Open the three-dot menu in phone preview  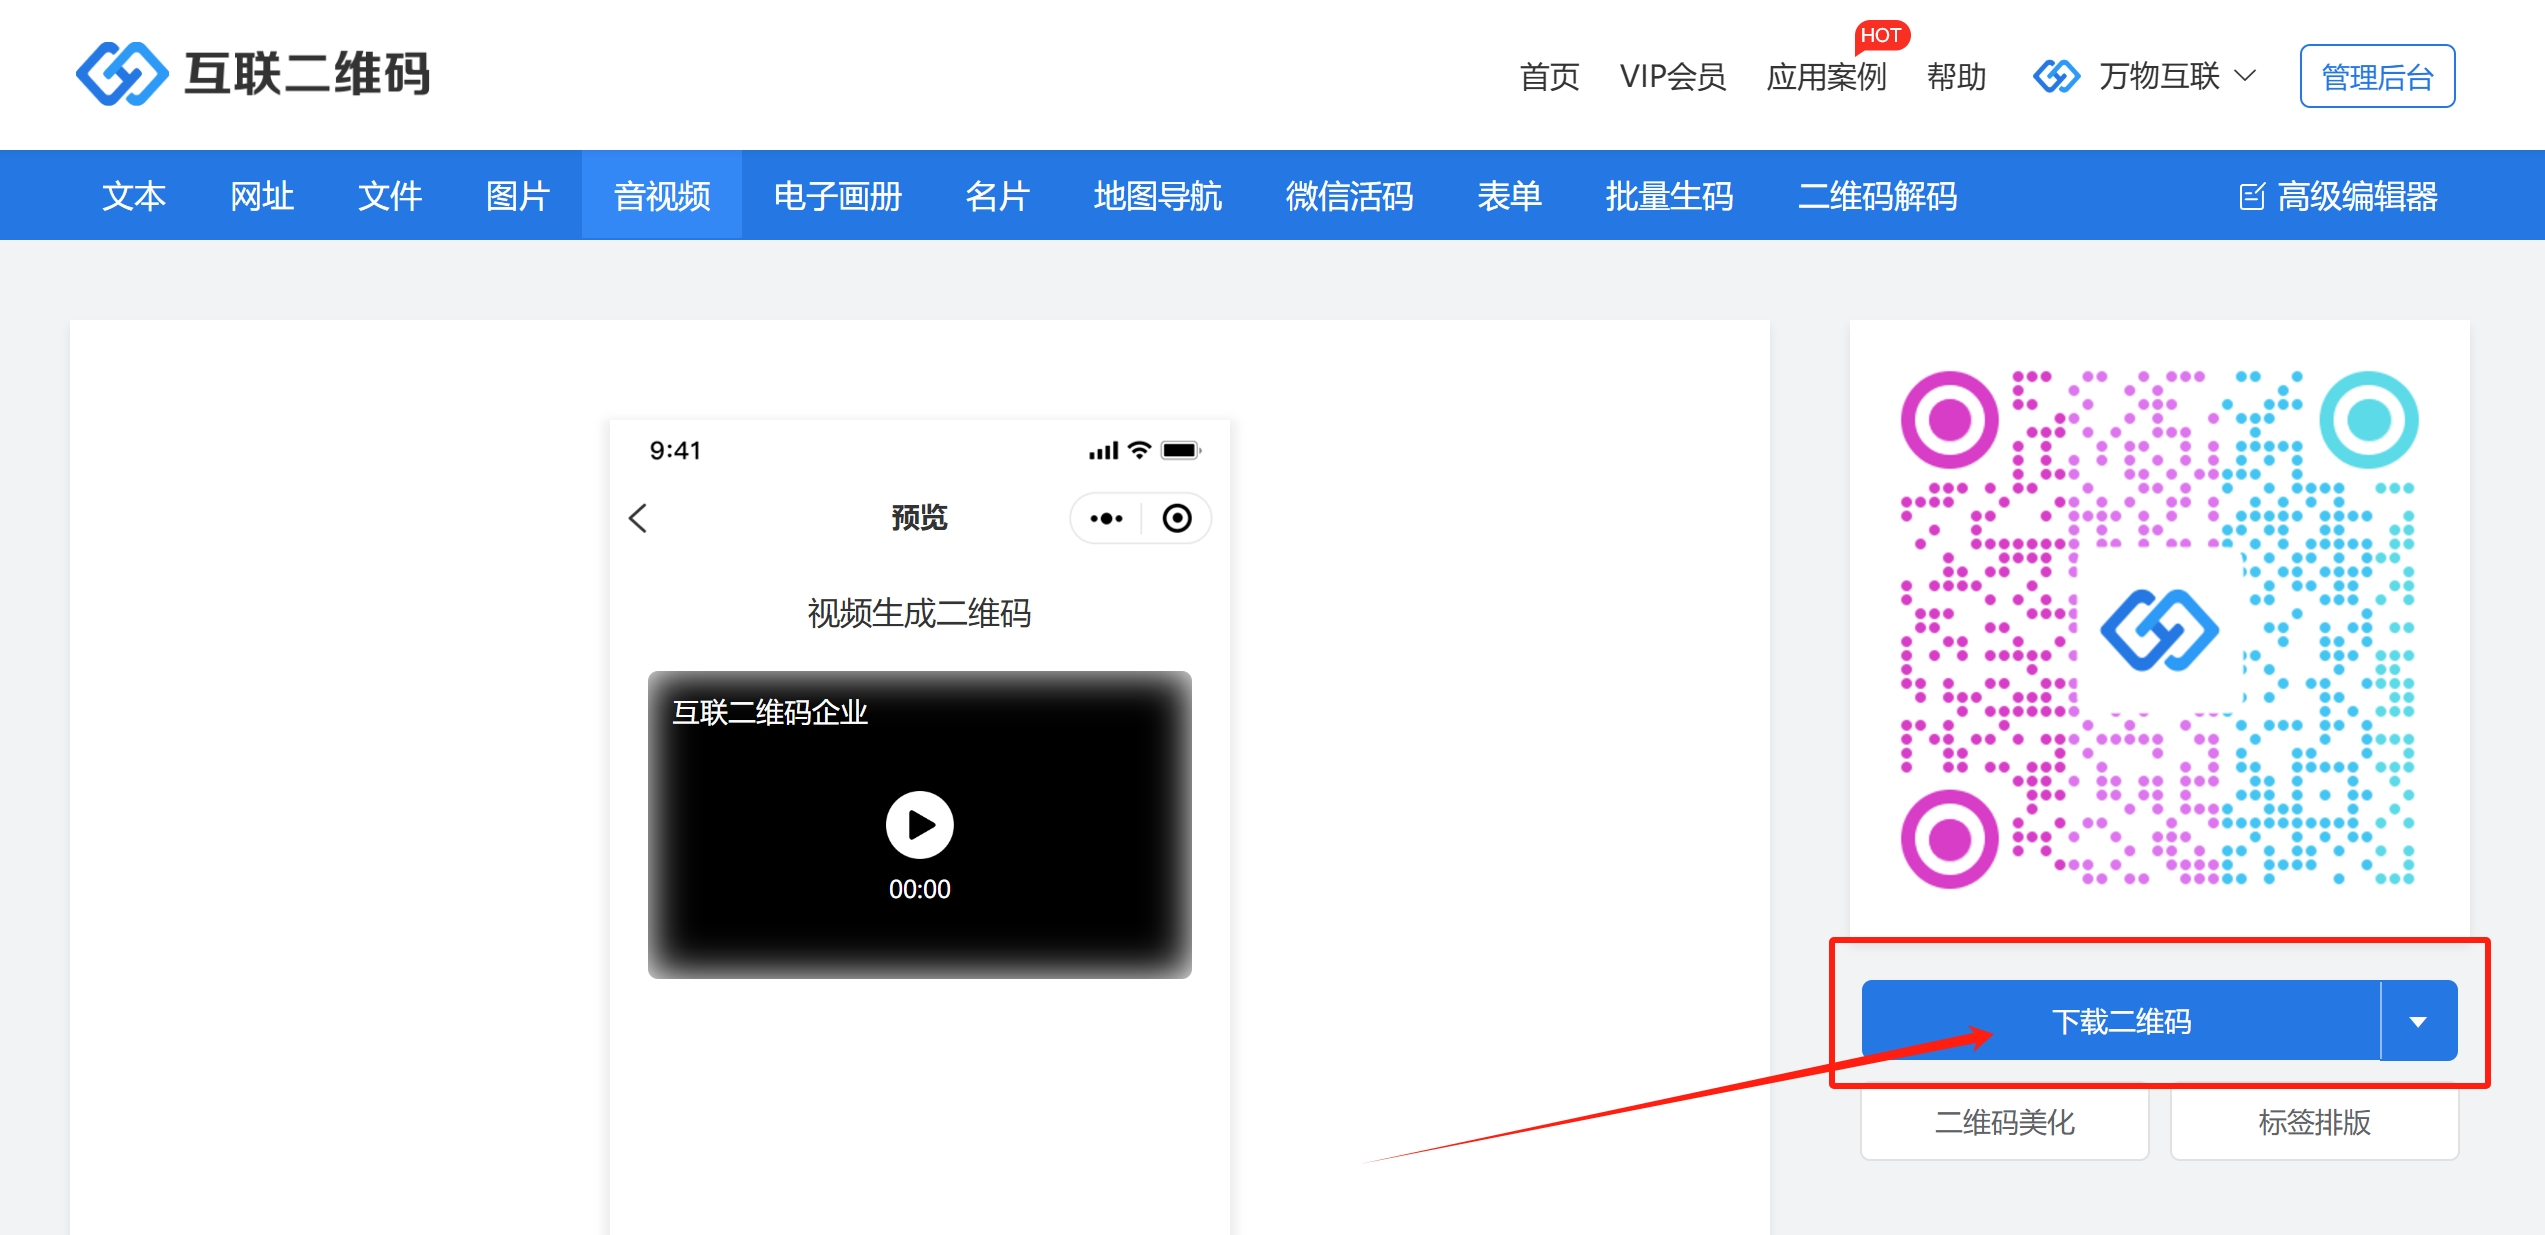click(1106, 518)
